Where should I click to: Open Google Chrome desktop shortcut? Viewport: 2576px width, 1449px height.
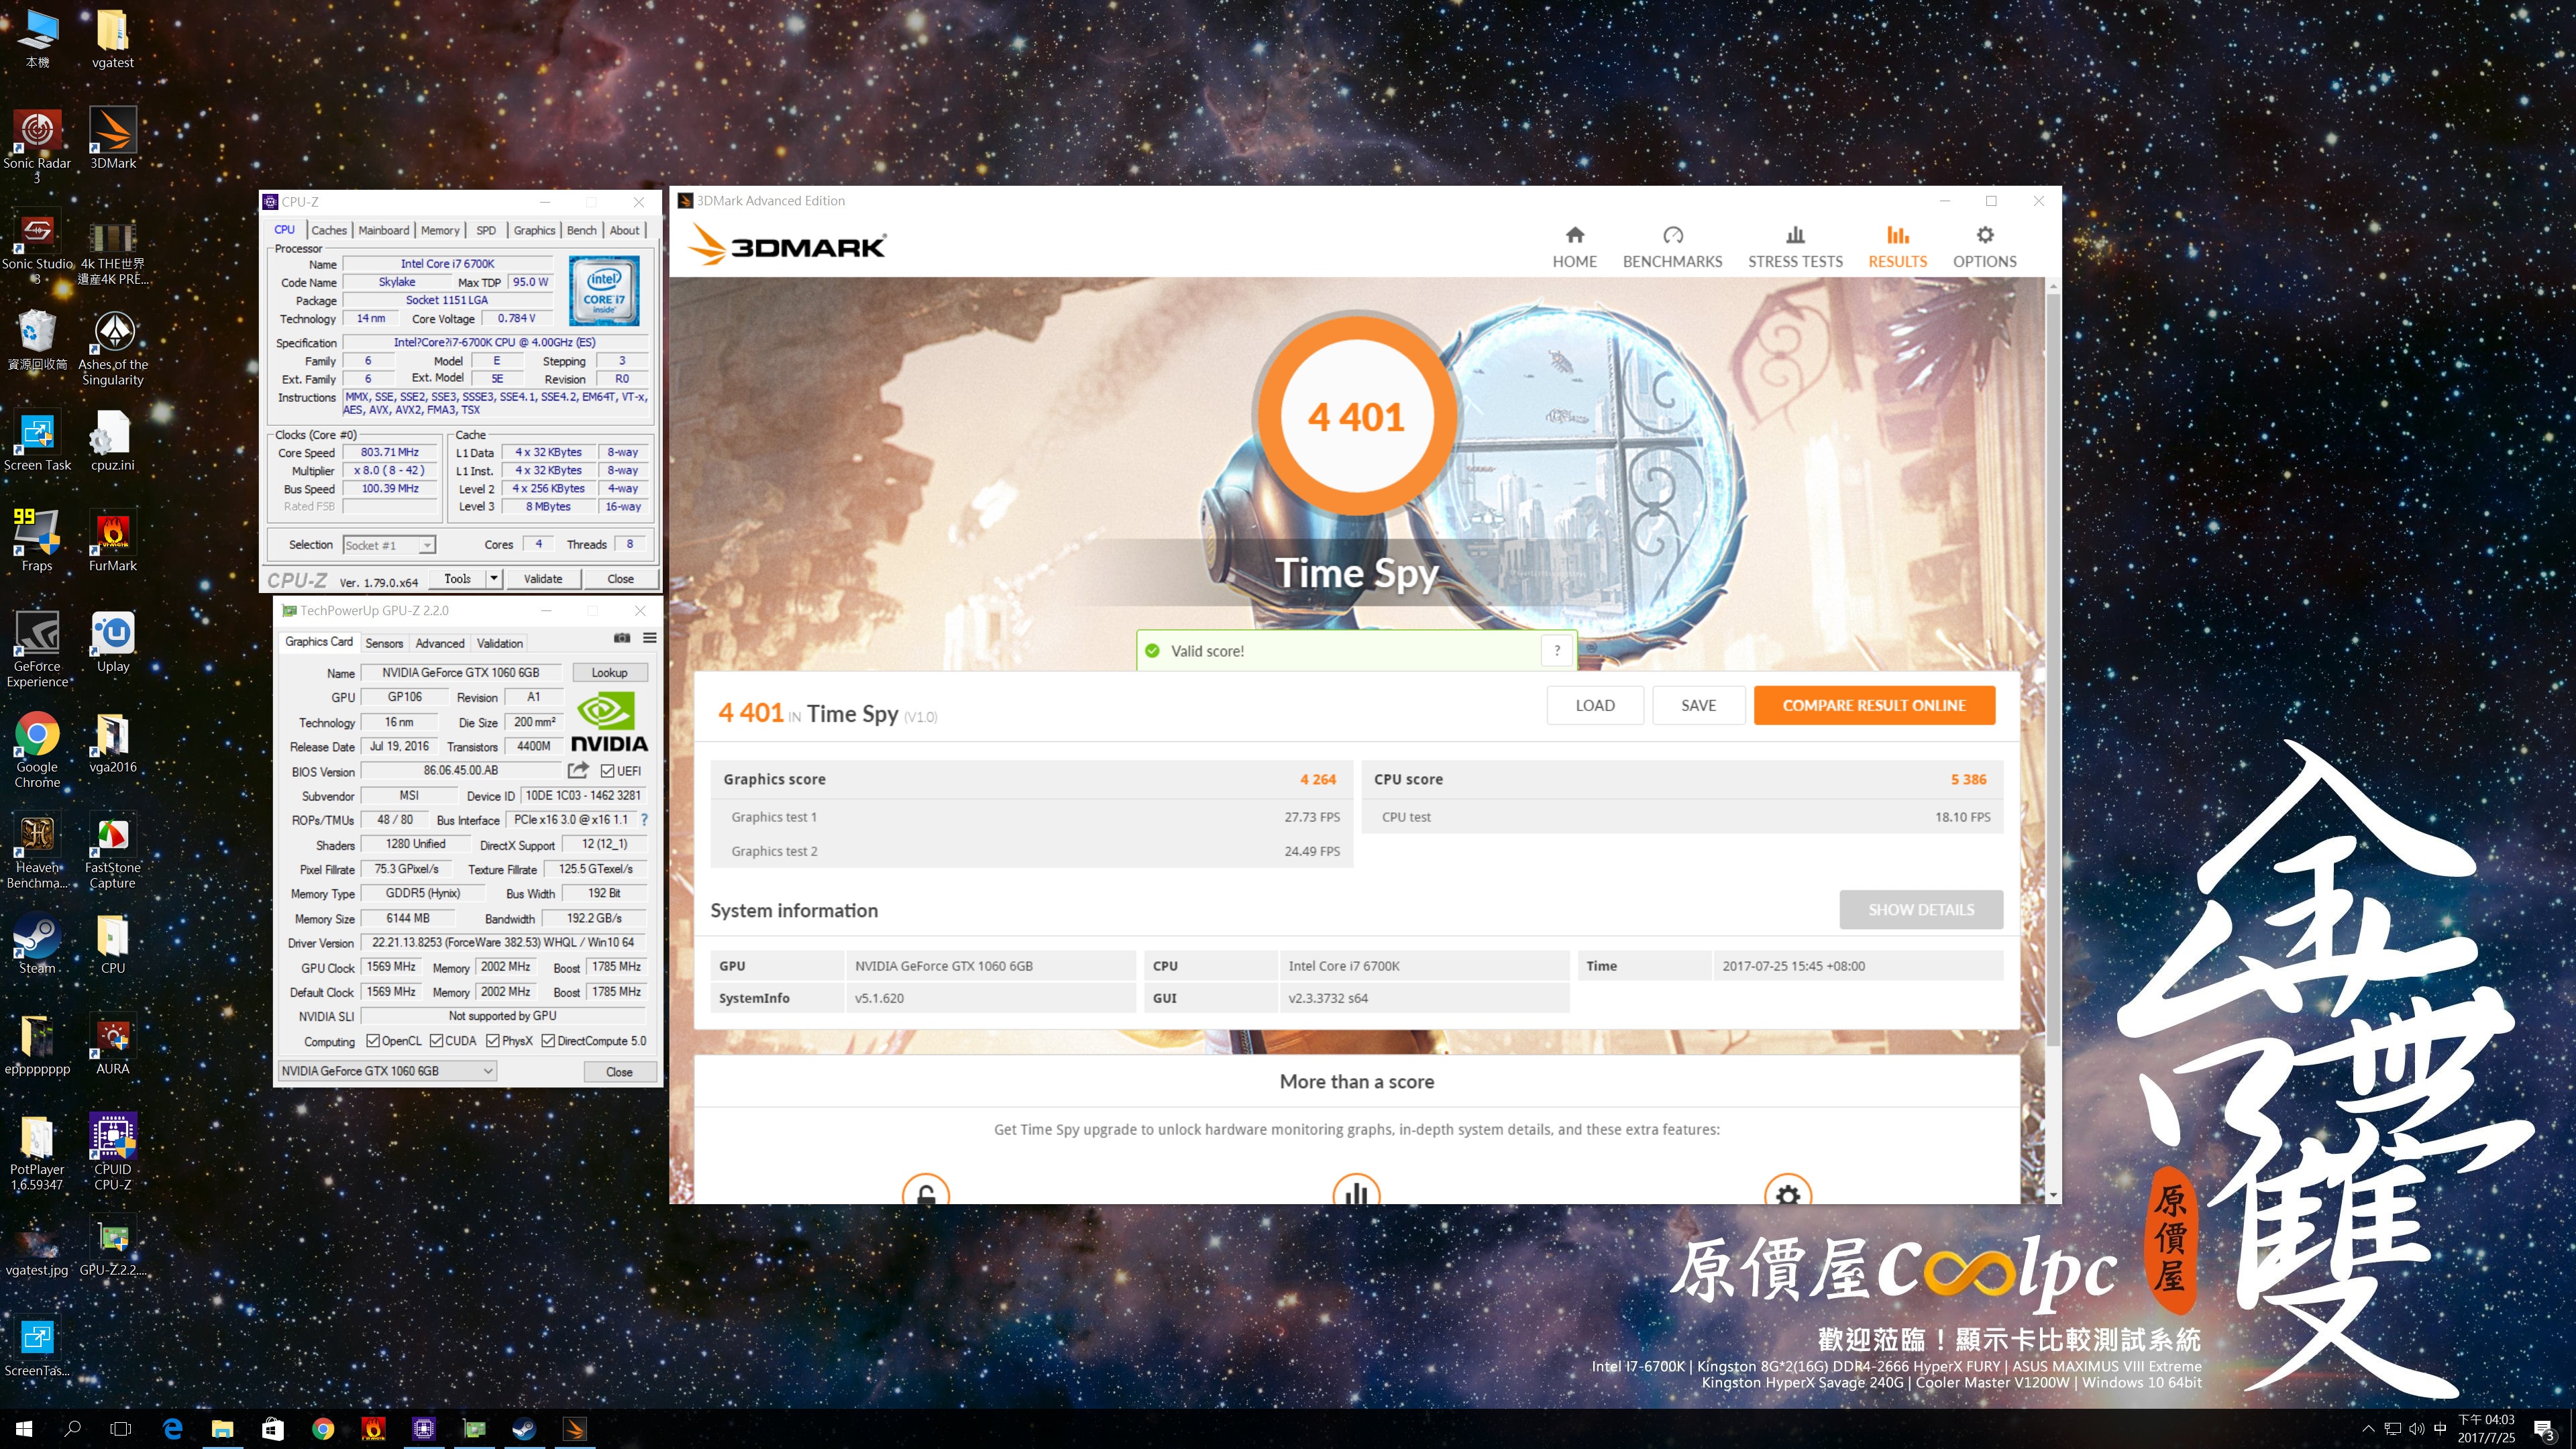(37, 750)
